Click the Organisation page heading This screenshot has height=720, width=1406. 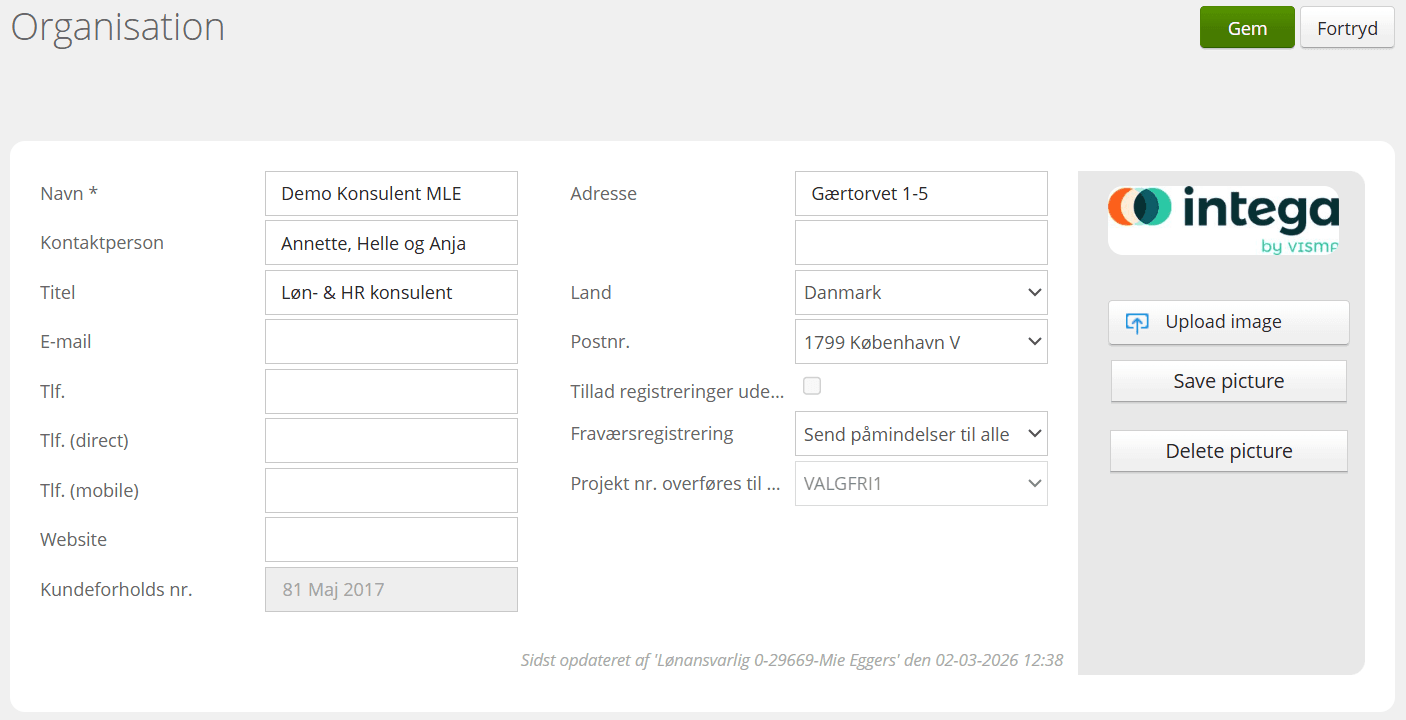coord(118,27)
